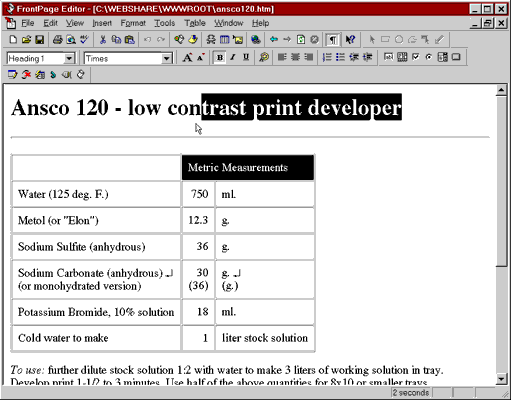Insert a table with the table icon

(x=224, y=40)
